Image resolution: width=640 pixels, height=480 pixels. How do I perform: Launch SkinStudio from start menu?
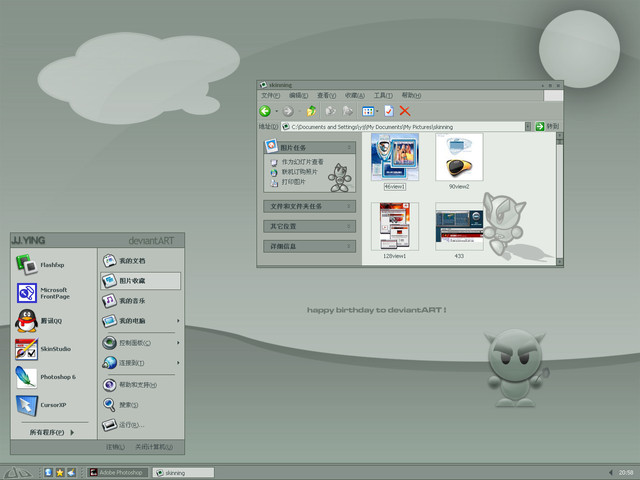(54, 349)
